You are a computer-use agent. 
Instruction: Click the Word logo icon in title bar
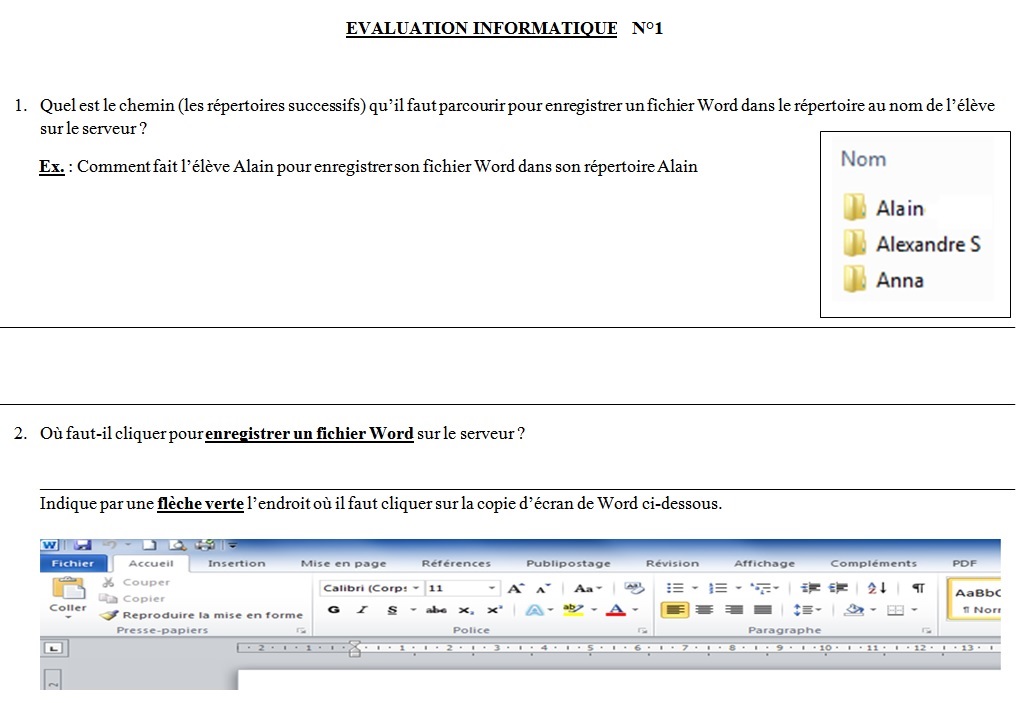(x=49, y=545)
